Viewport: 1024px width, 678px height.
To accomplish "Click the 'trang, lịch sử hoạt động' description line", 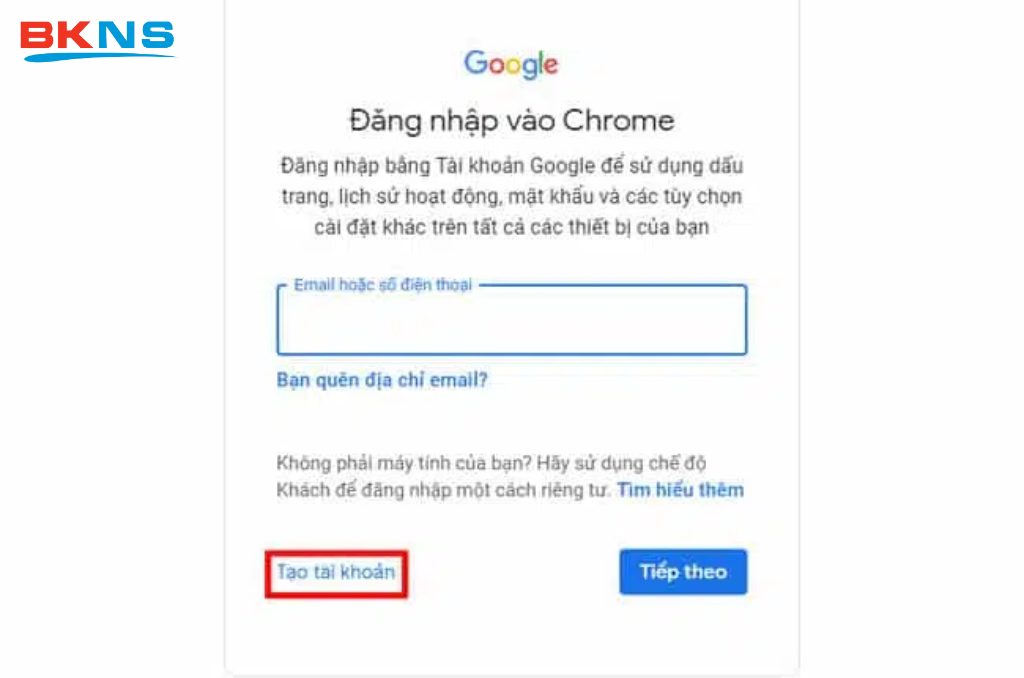I will (x=511, y=197).
